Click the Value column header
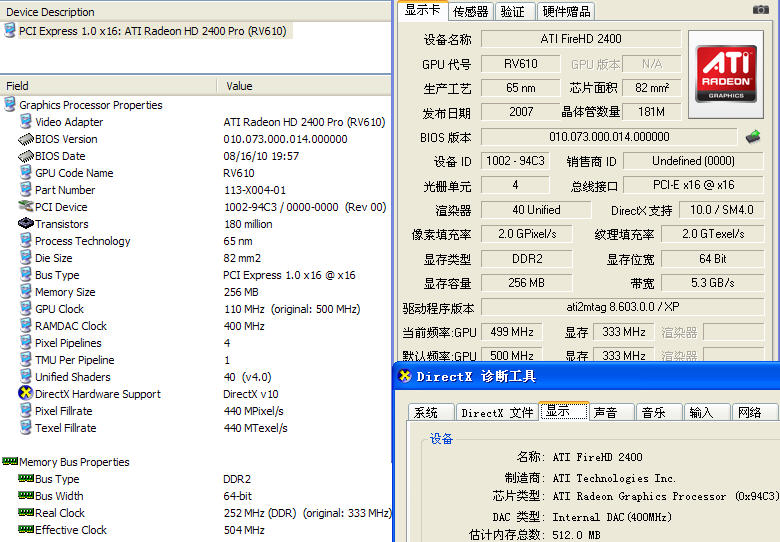 point(304,86)
